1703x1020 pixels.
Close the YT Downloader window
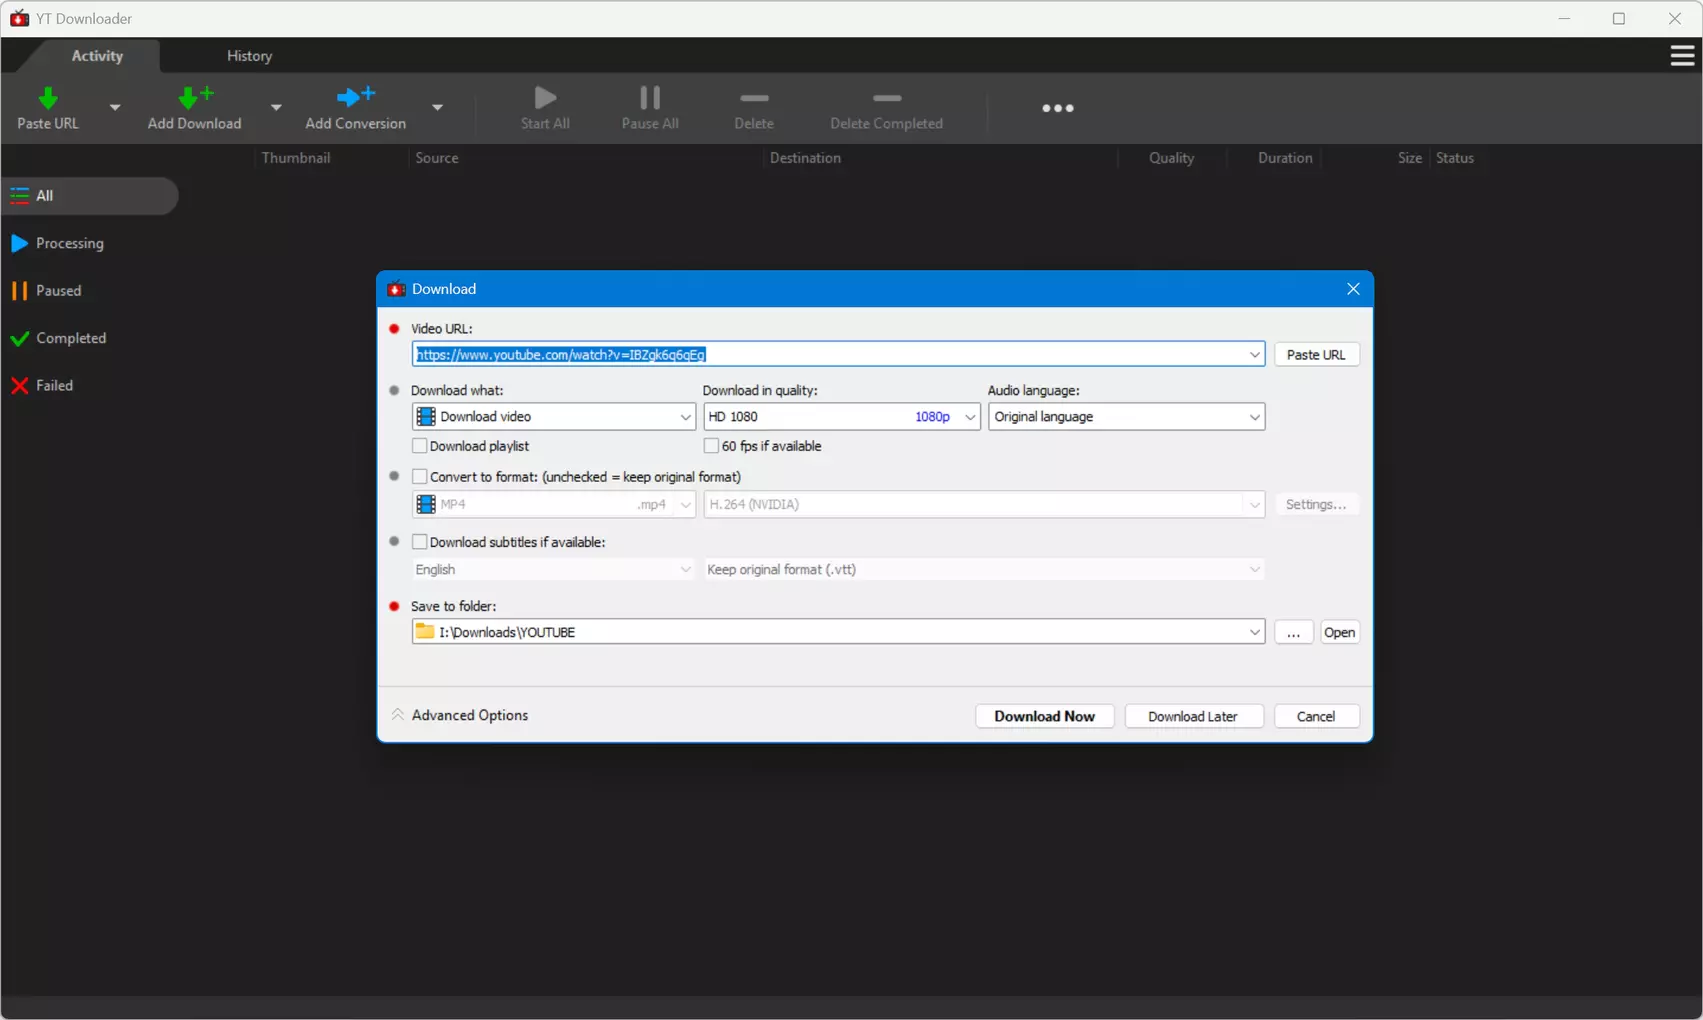(x=1674, y=18)
